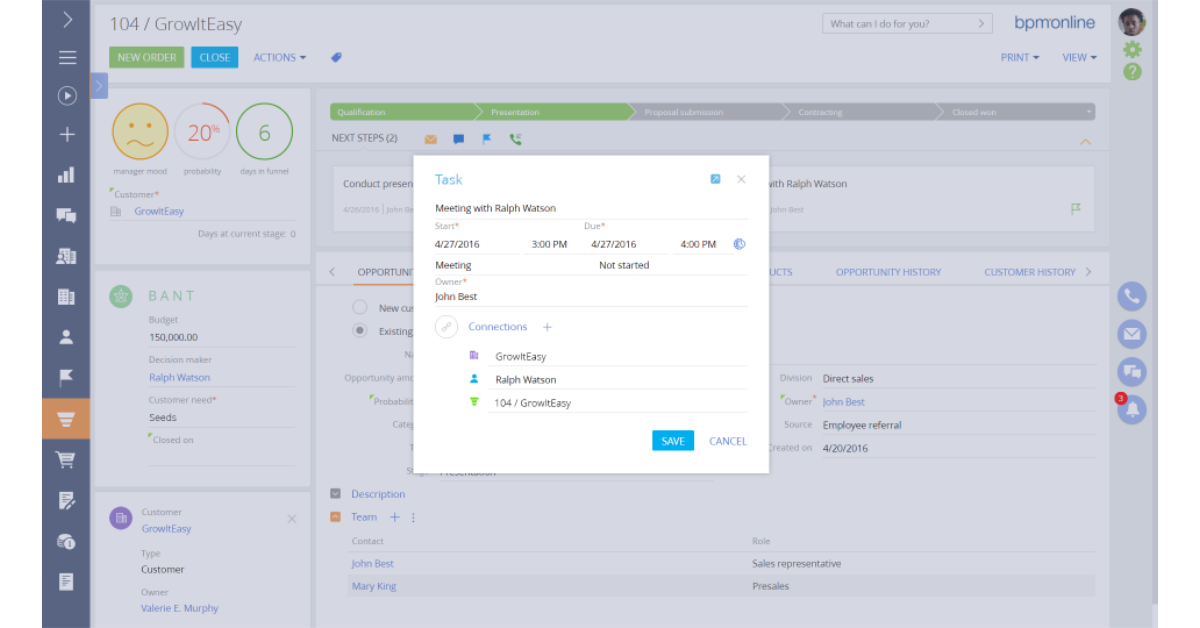
Task: Click the Connections link icon
Action: click(447, 327)
